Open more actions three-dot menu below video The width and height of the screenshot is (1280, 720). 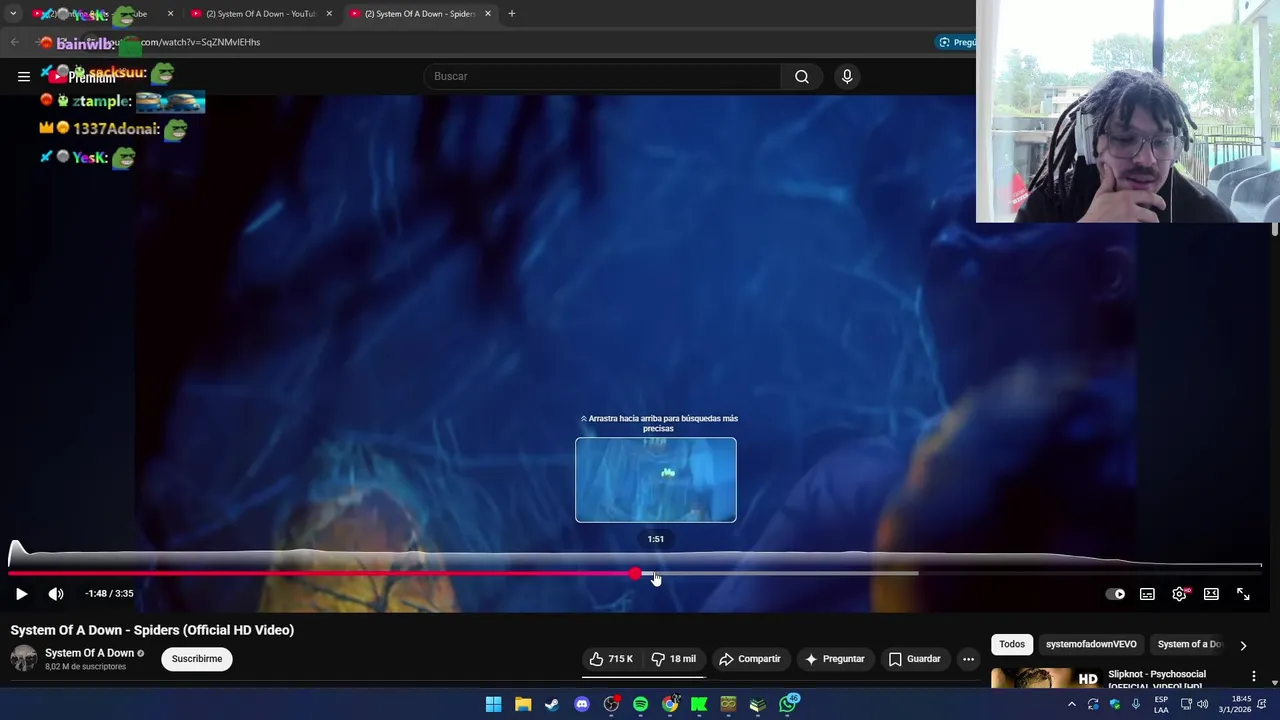coord(968,659)
